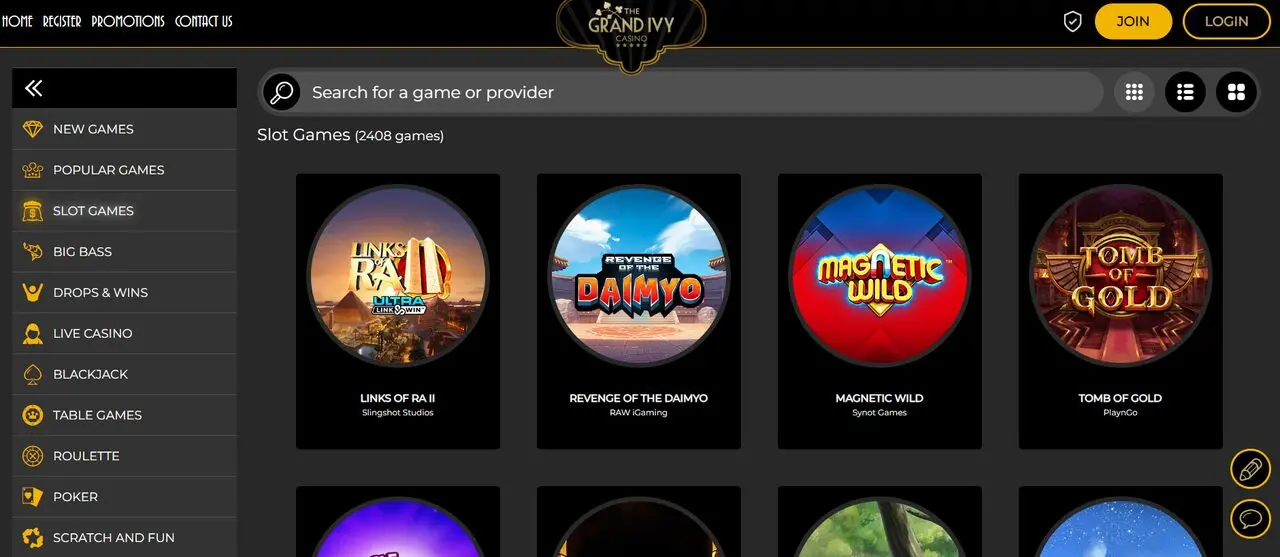Open the Drops & Wins category

(x=124, y=292)
